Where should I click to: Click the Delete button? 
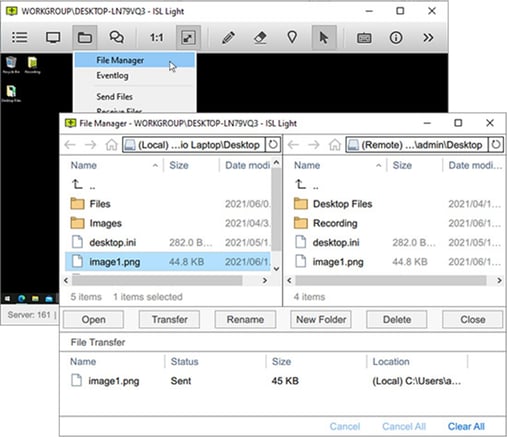point(397,320)
